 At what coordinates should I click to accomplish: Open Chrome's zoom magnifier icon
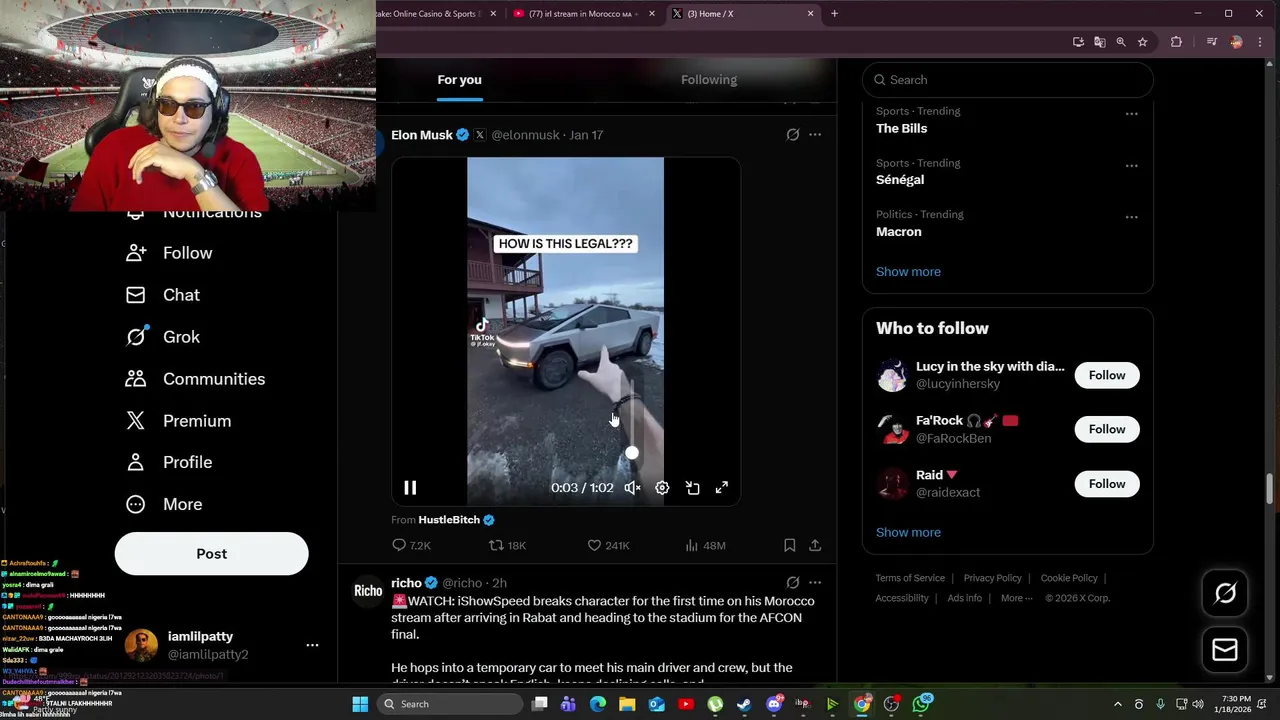tap(1121, 42)
